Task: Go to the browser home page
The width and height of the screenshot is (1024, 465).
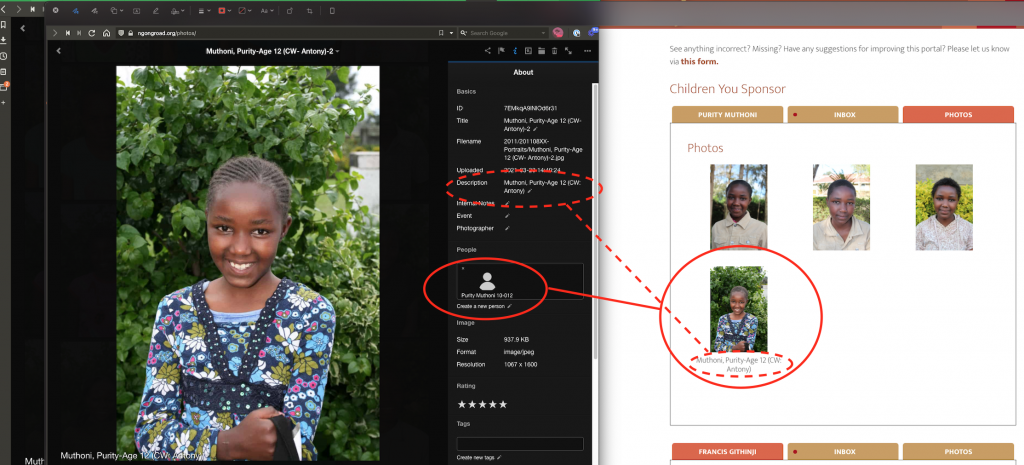Action: [106, 33]
